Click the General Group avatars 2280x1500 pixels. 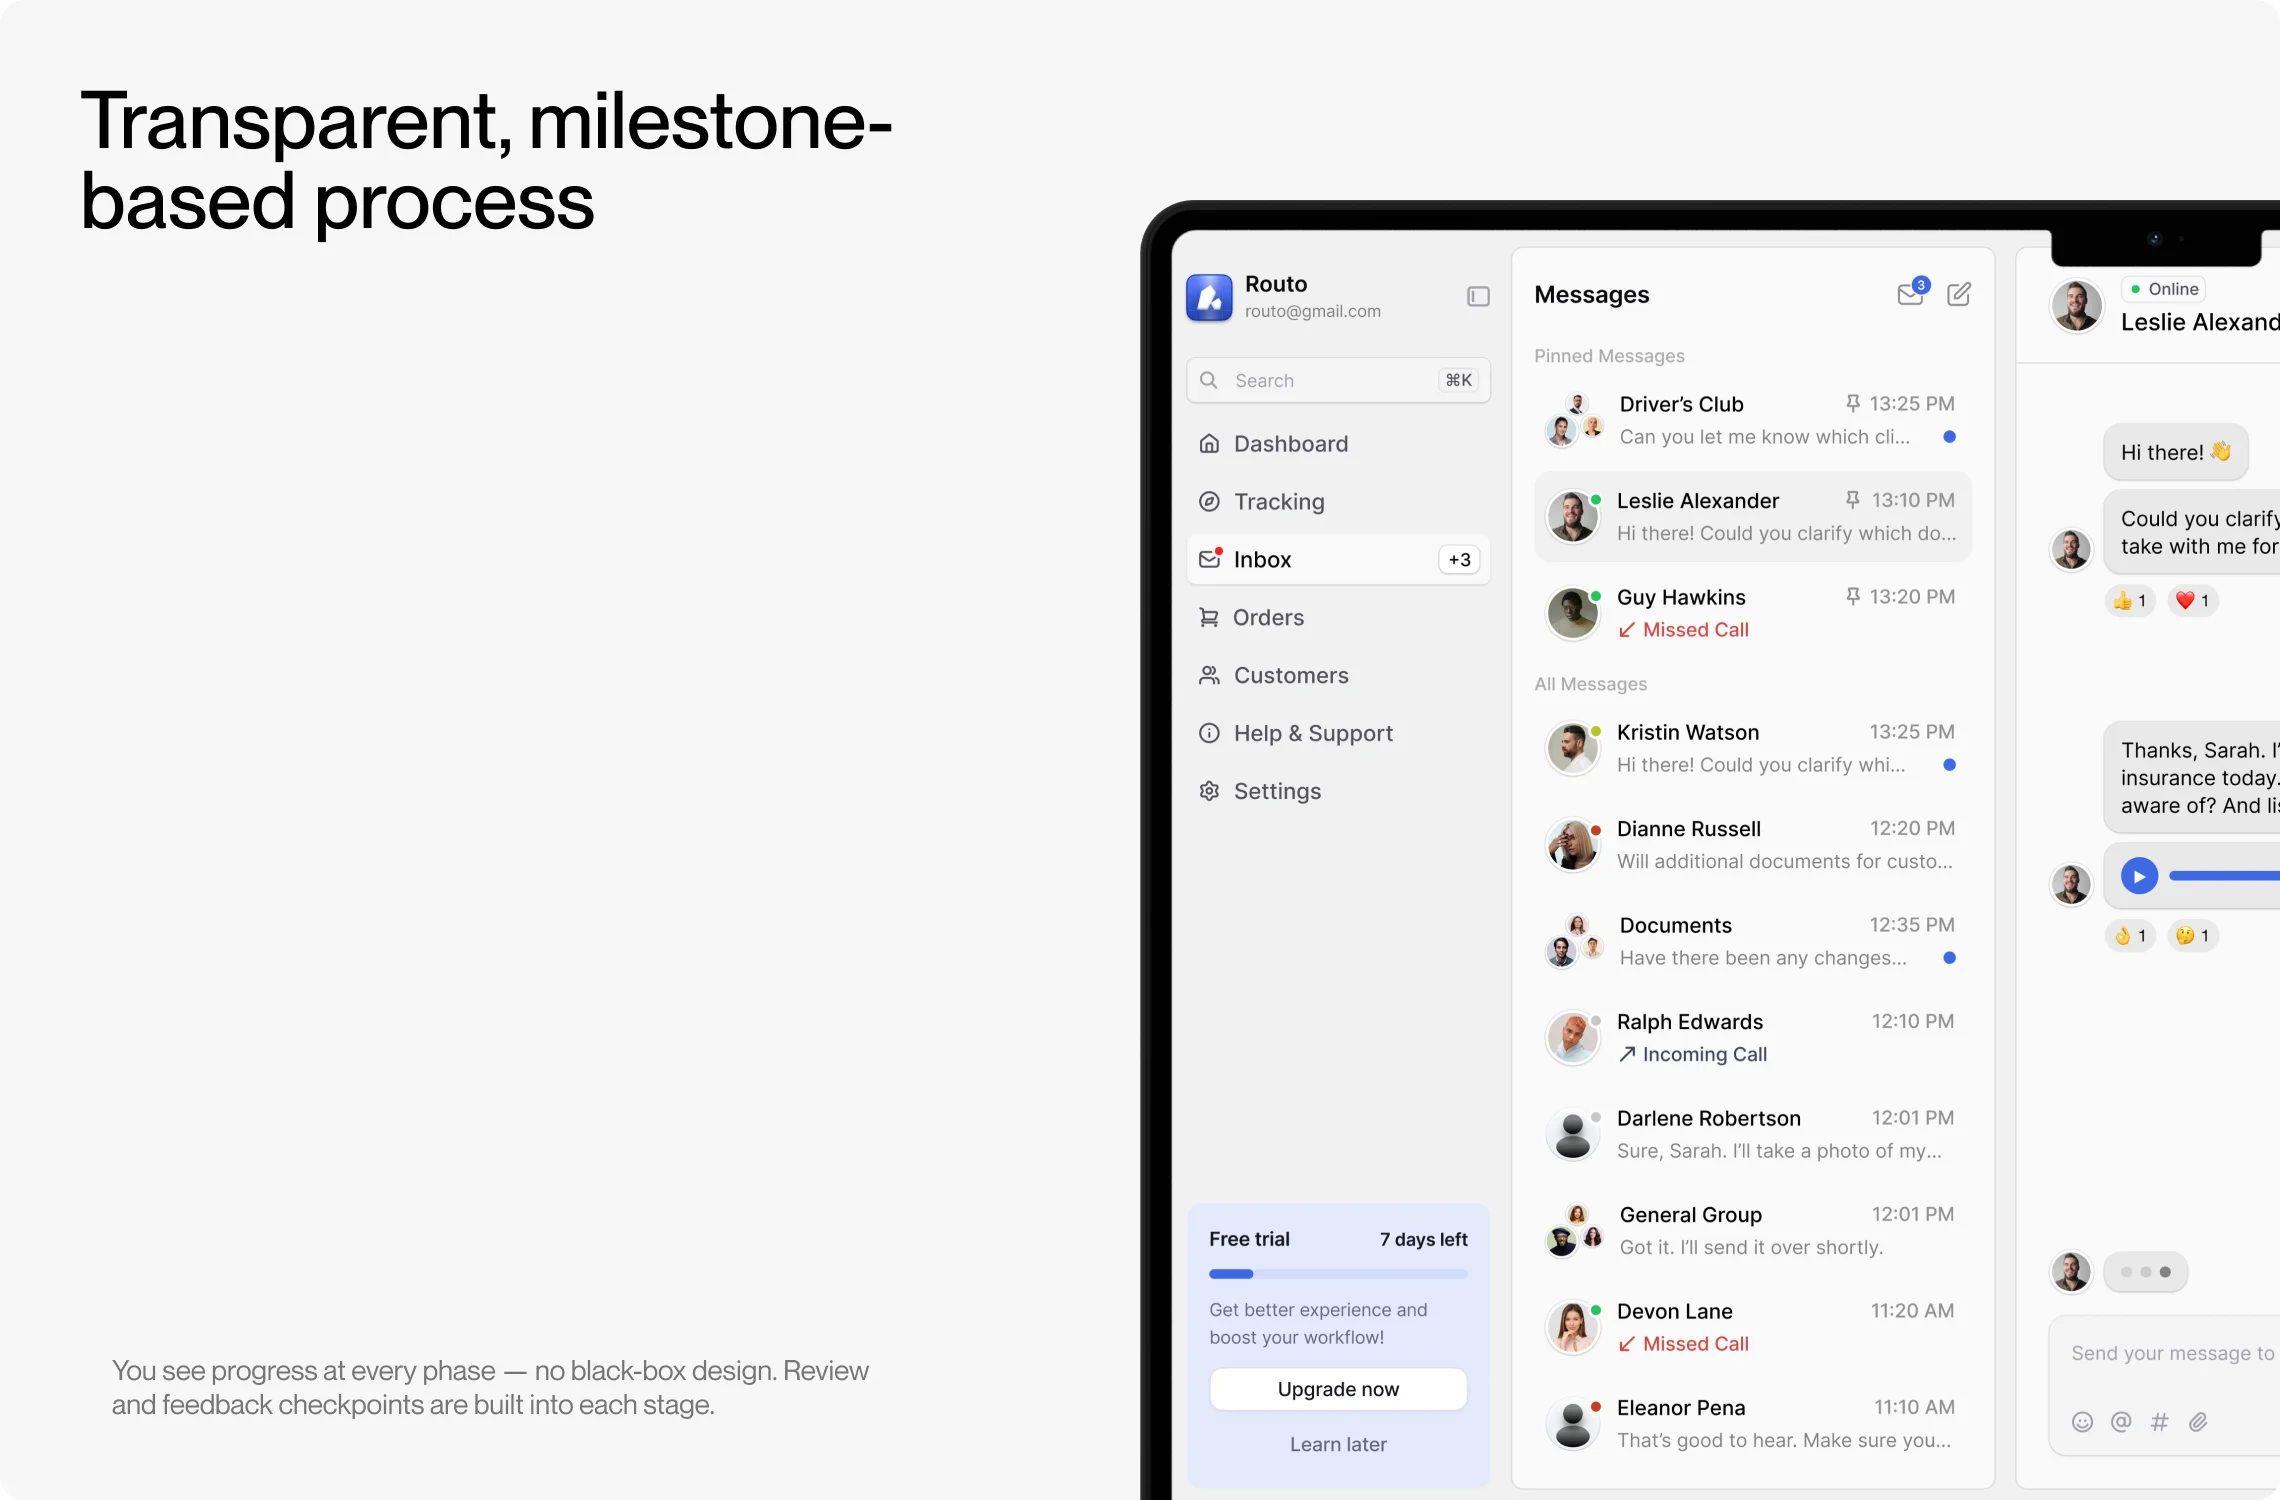(1575, 1231)
